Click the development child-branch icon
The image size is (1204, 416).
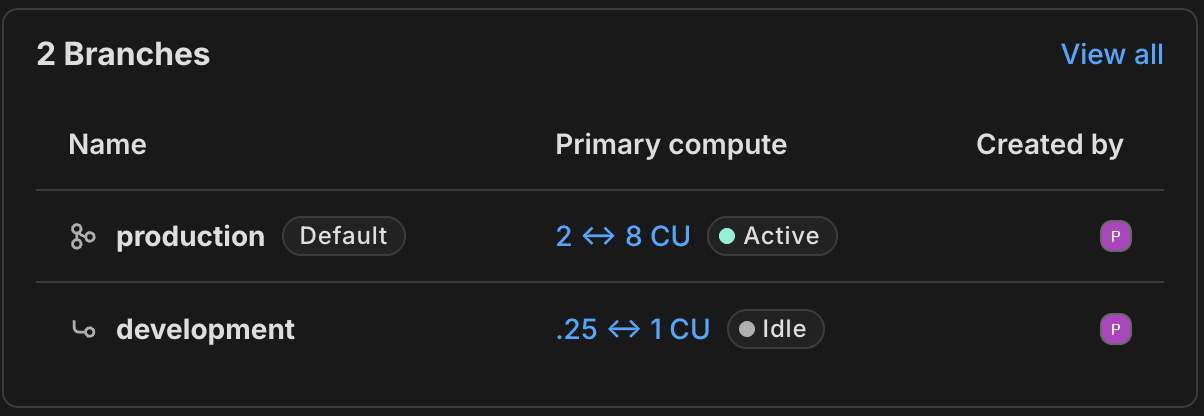(x=84, y=329)
